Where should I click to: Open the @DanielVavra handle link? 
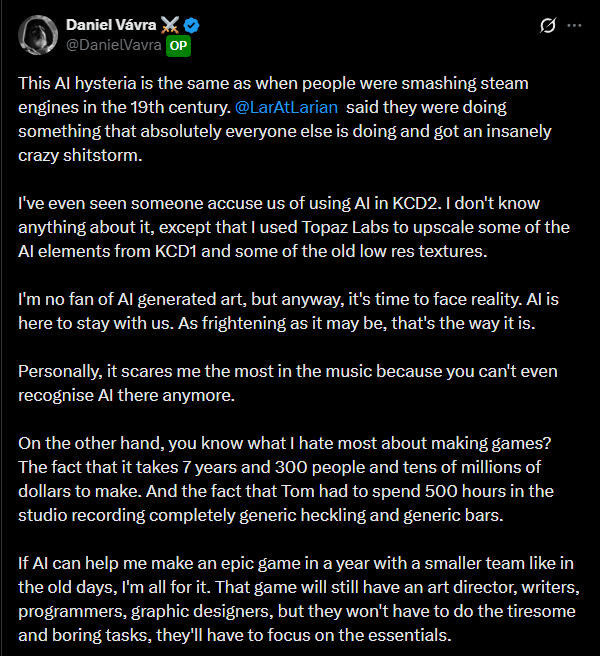pyautogui.click(x=113, y=45)
